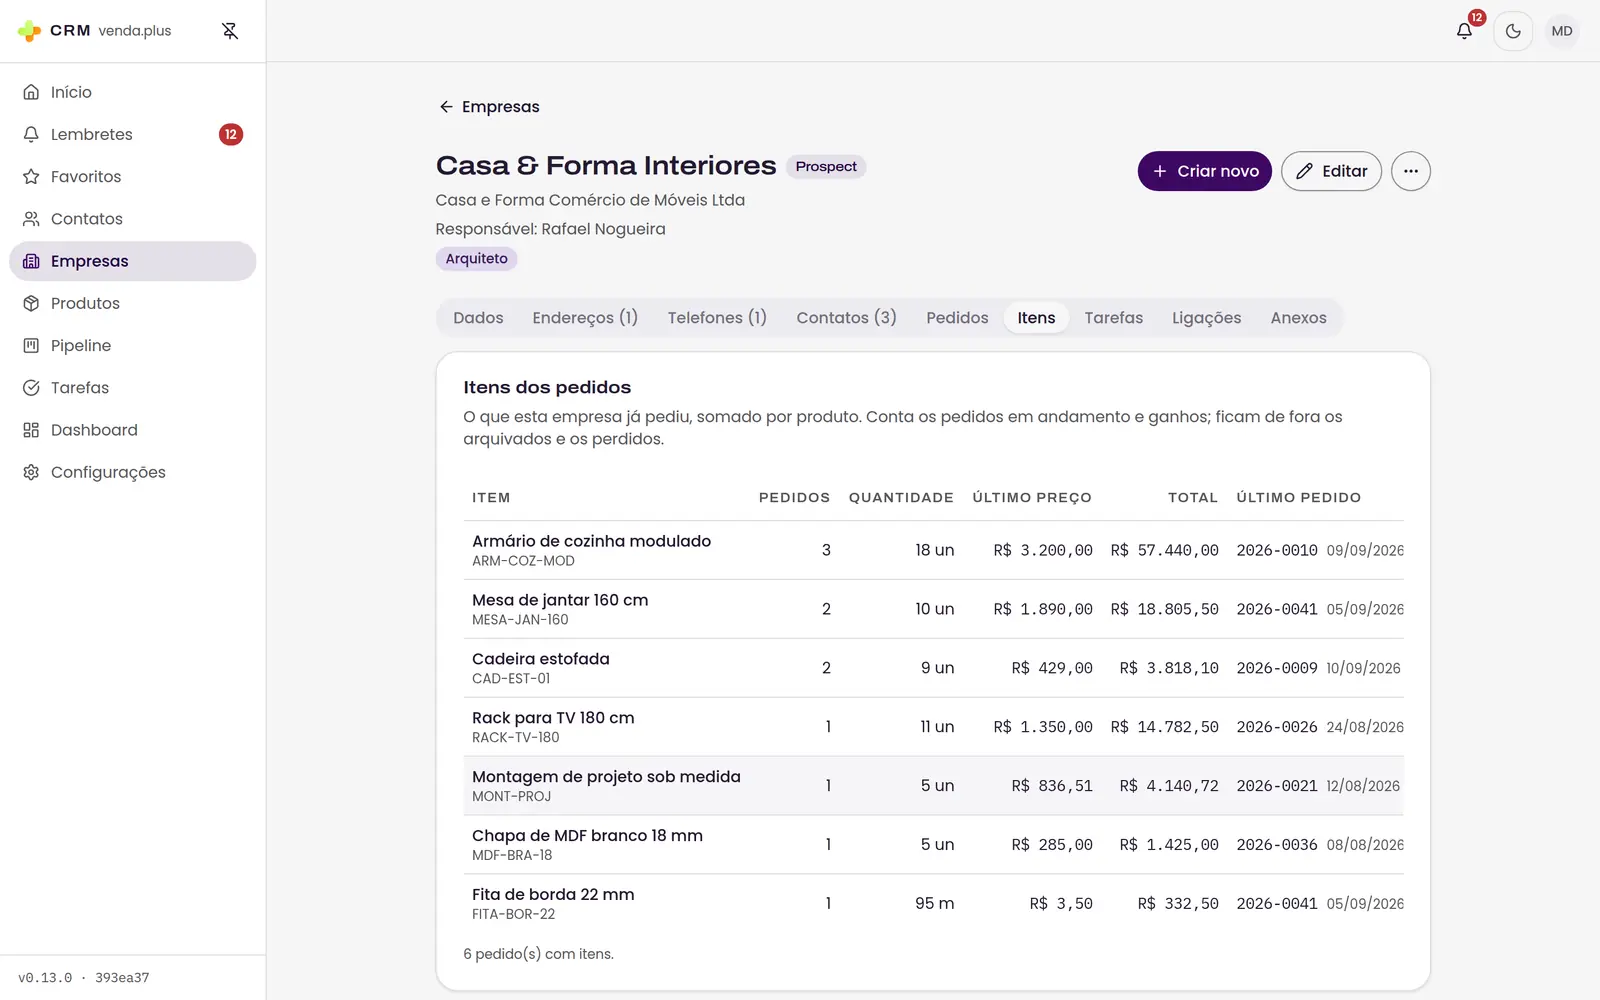This screenshot has height=1000, width=1600.
Task: Switch to the Contatos (3) tab
Action: click(x=846, y=318)
